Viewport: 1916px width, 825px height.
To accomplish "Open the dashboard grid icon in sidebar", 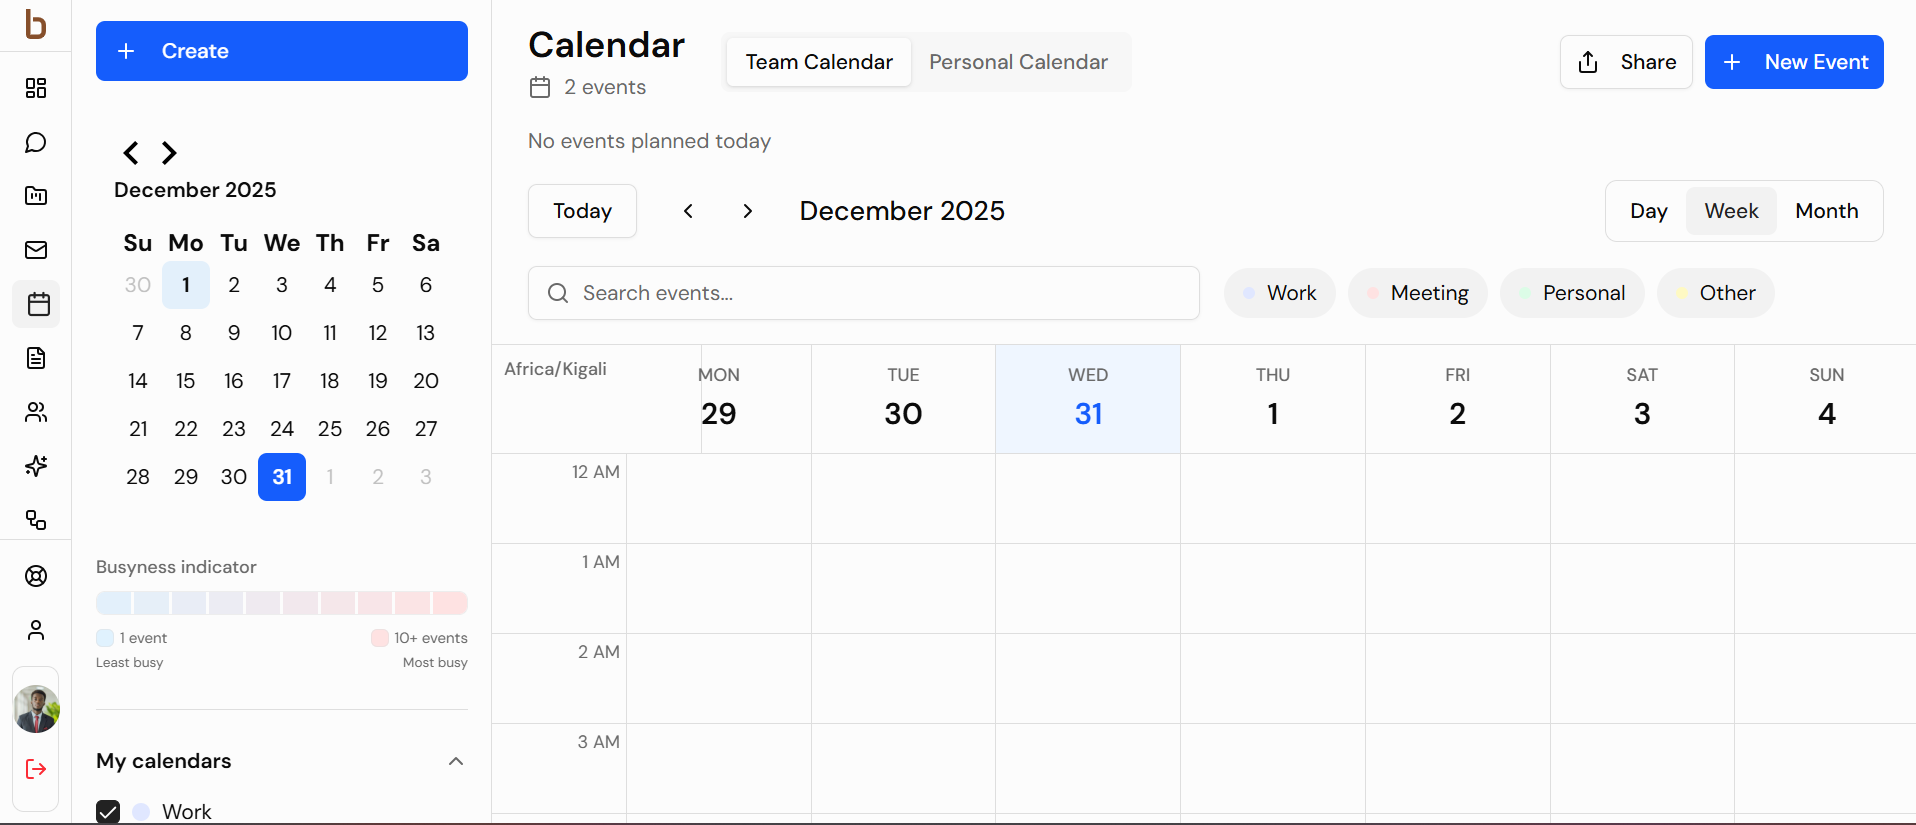I will point(36,88).
